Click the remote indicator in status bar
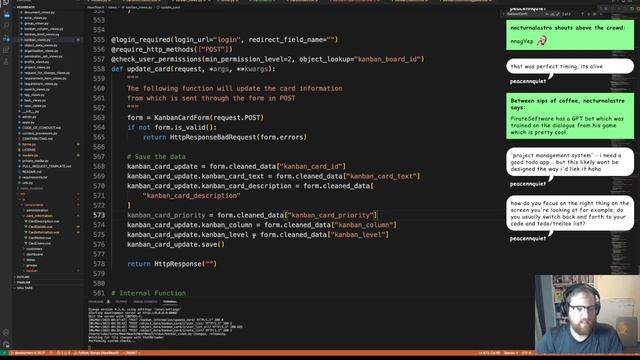The image size is (640, 360). point(4,353)
